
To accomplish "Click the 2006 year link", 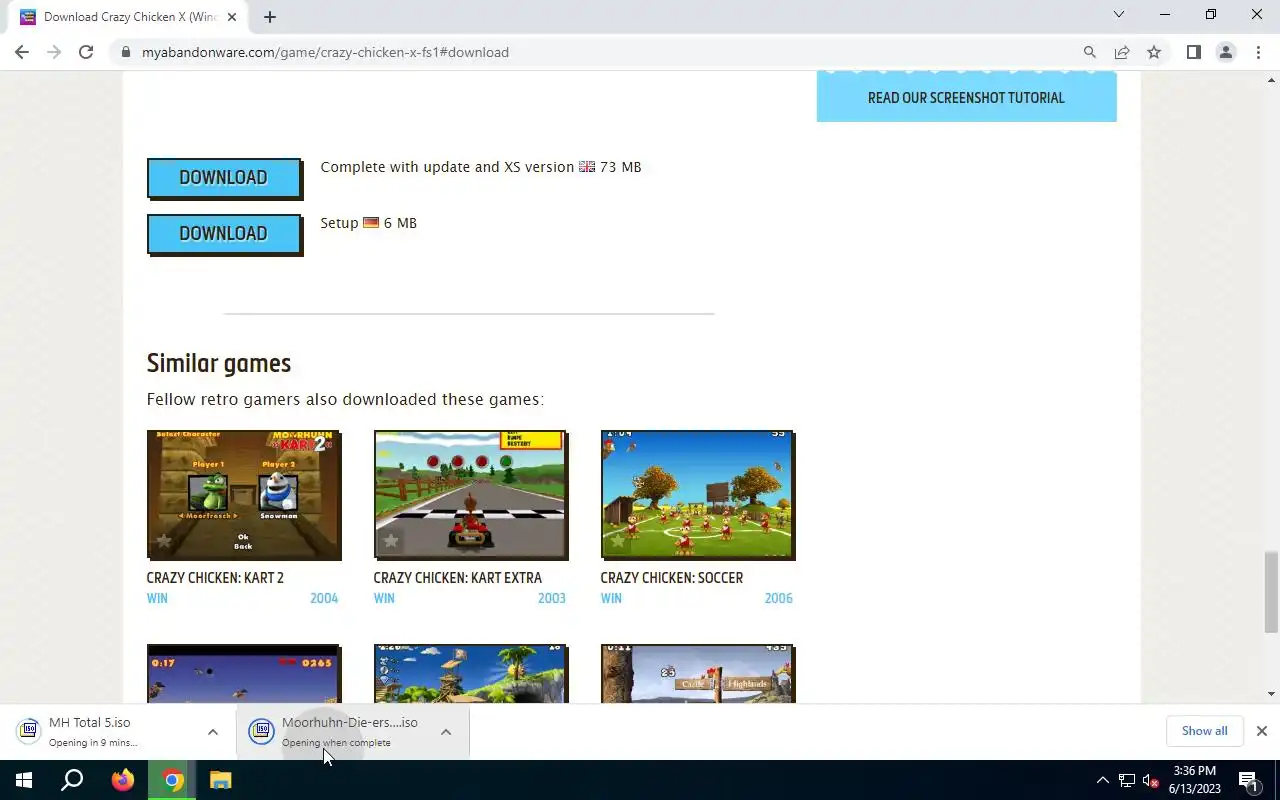I will pyautogui.click(x=778, y=598).
